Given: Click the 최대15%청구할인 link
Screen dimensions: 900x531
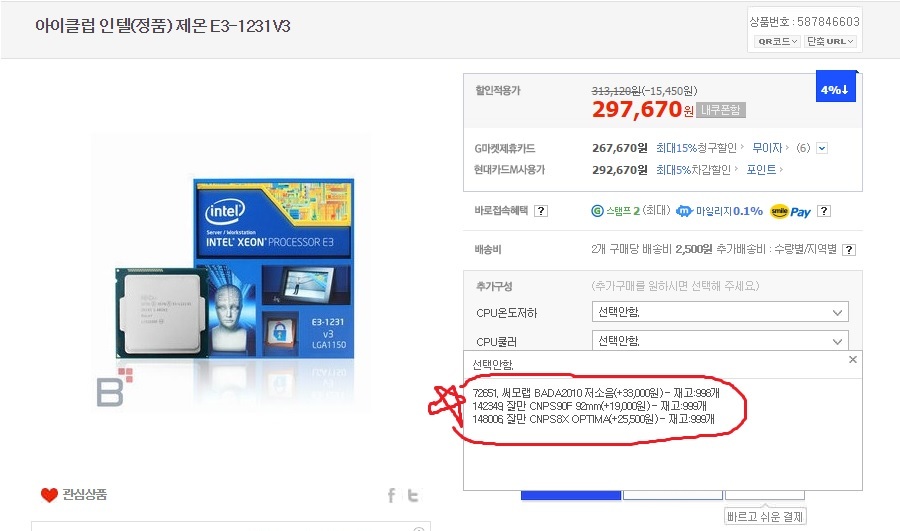Looking at the screenshot, I should tap(699, 148).
